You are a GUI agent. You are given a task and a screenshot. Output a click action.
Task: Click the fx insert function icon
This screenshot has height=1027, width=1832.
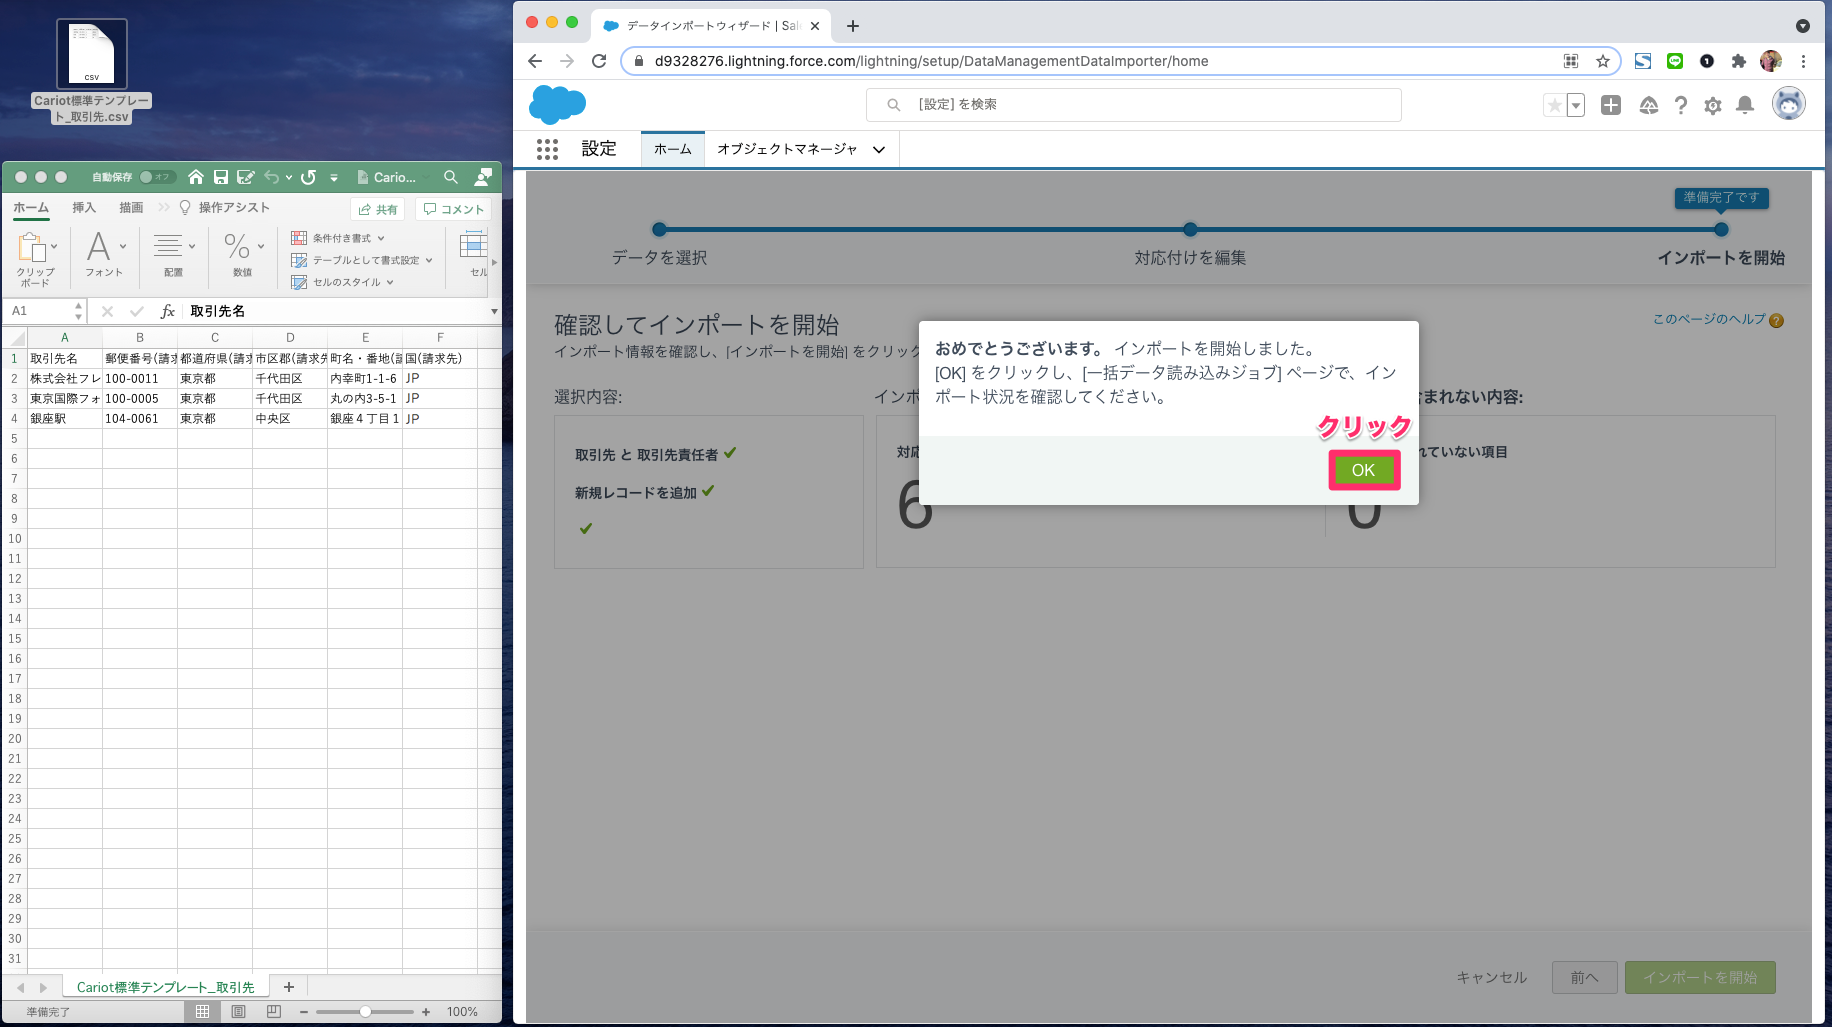tap(168, 311)
